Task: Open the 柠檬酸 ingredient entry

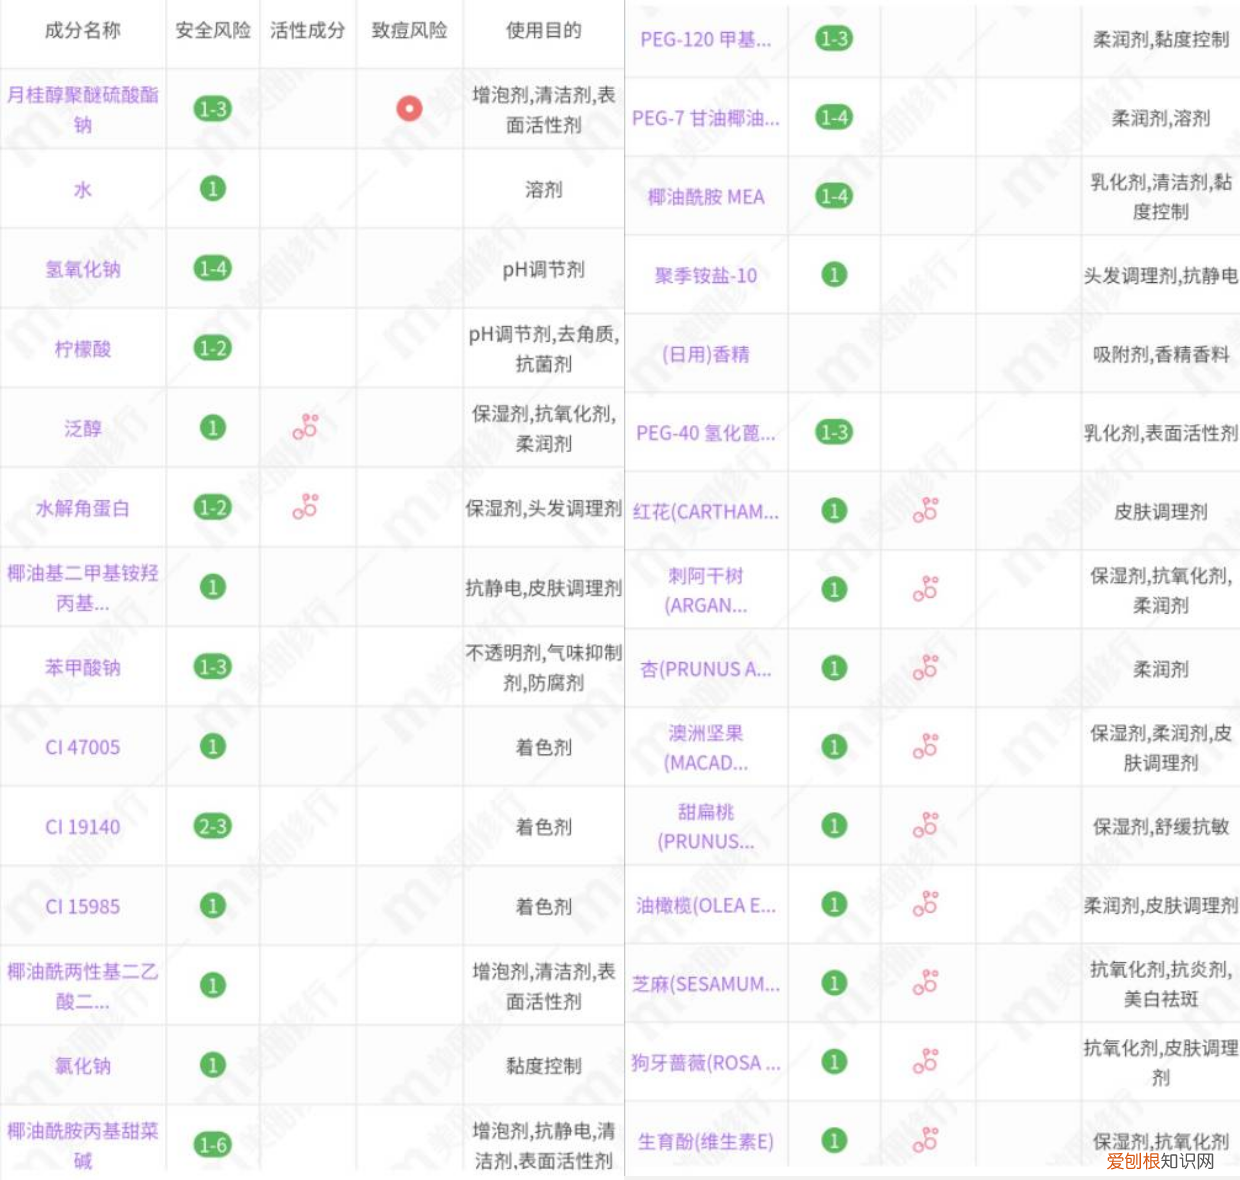Action: [81, 349]
